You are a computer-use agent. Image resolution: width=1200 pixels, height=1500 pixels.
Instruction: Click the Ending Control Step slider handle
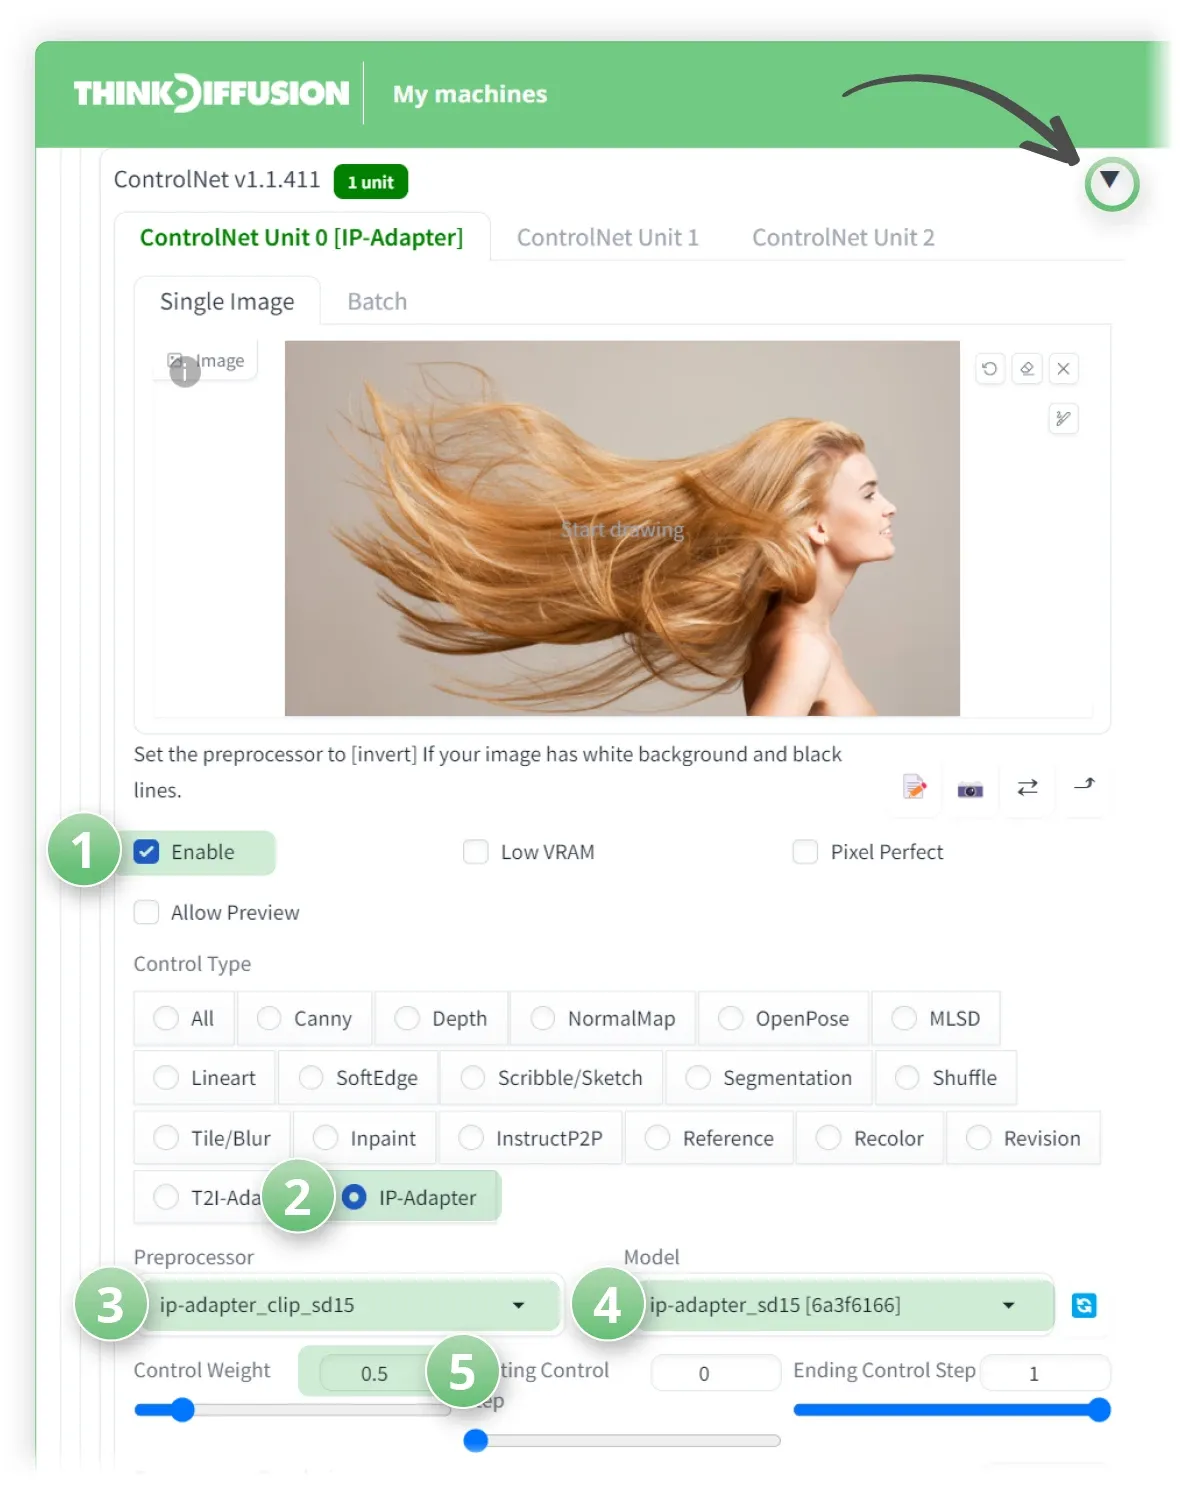coord(1099,1410)
